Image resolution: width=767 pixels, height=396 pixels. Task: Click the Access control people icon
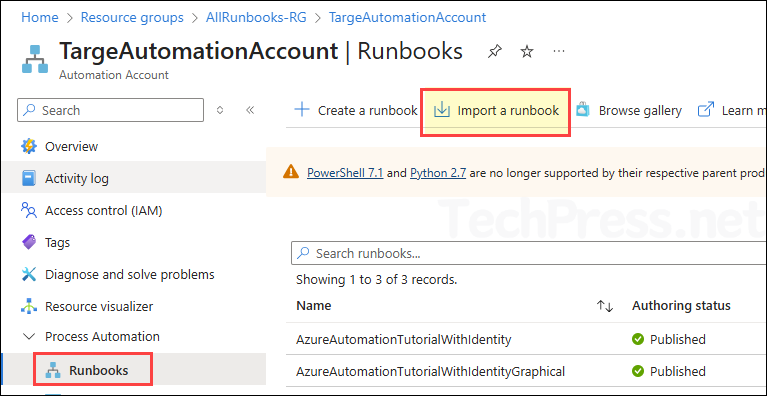29,210
